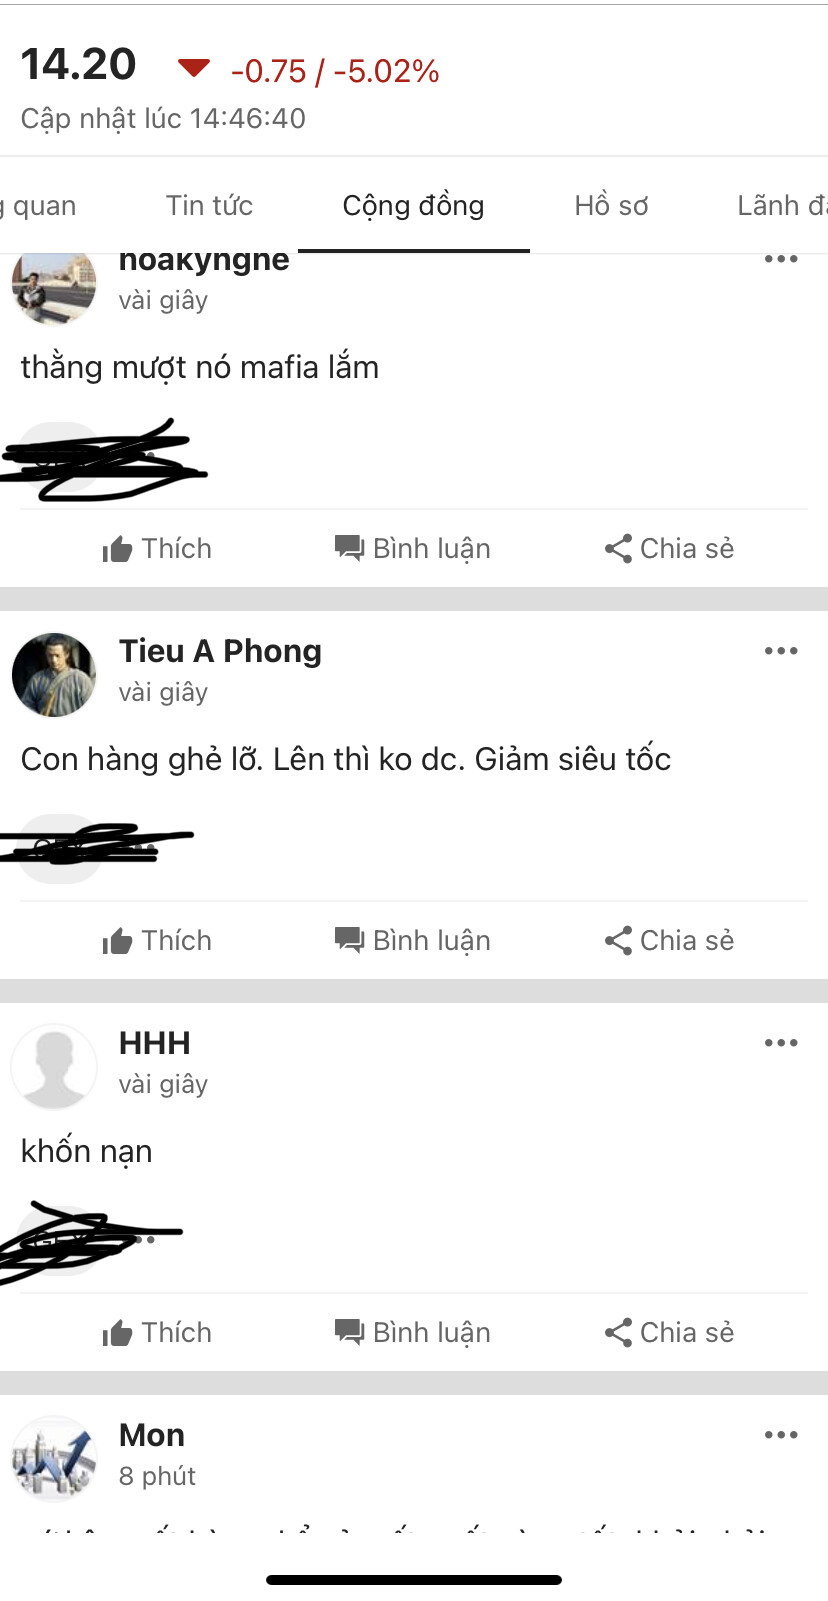Viewport: 828px width, 1601px height.
Task: Open three-dot menu on Mon's post
Action: click(781, 1435)
